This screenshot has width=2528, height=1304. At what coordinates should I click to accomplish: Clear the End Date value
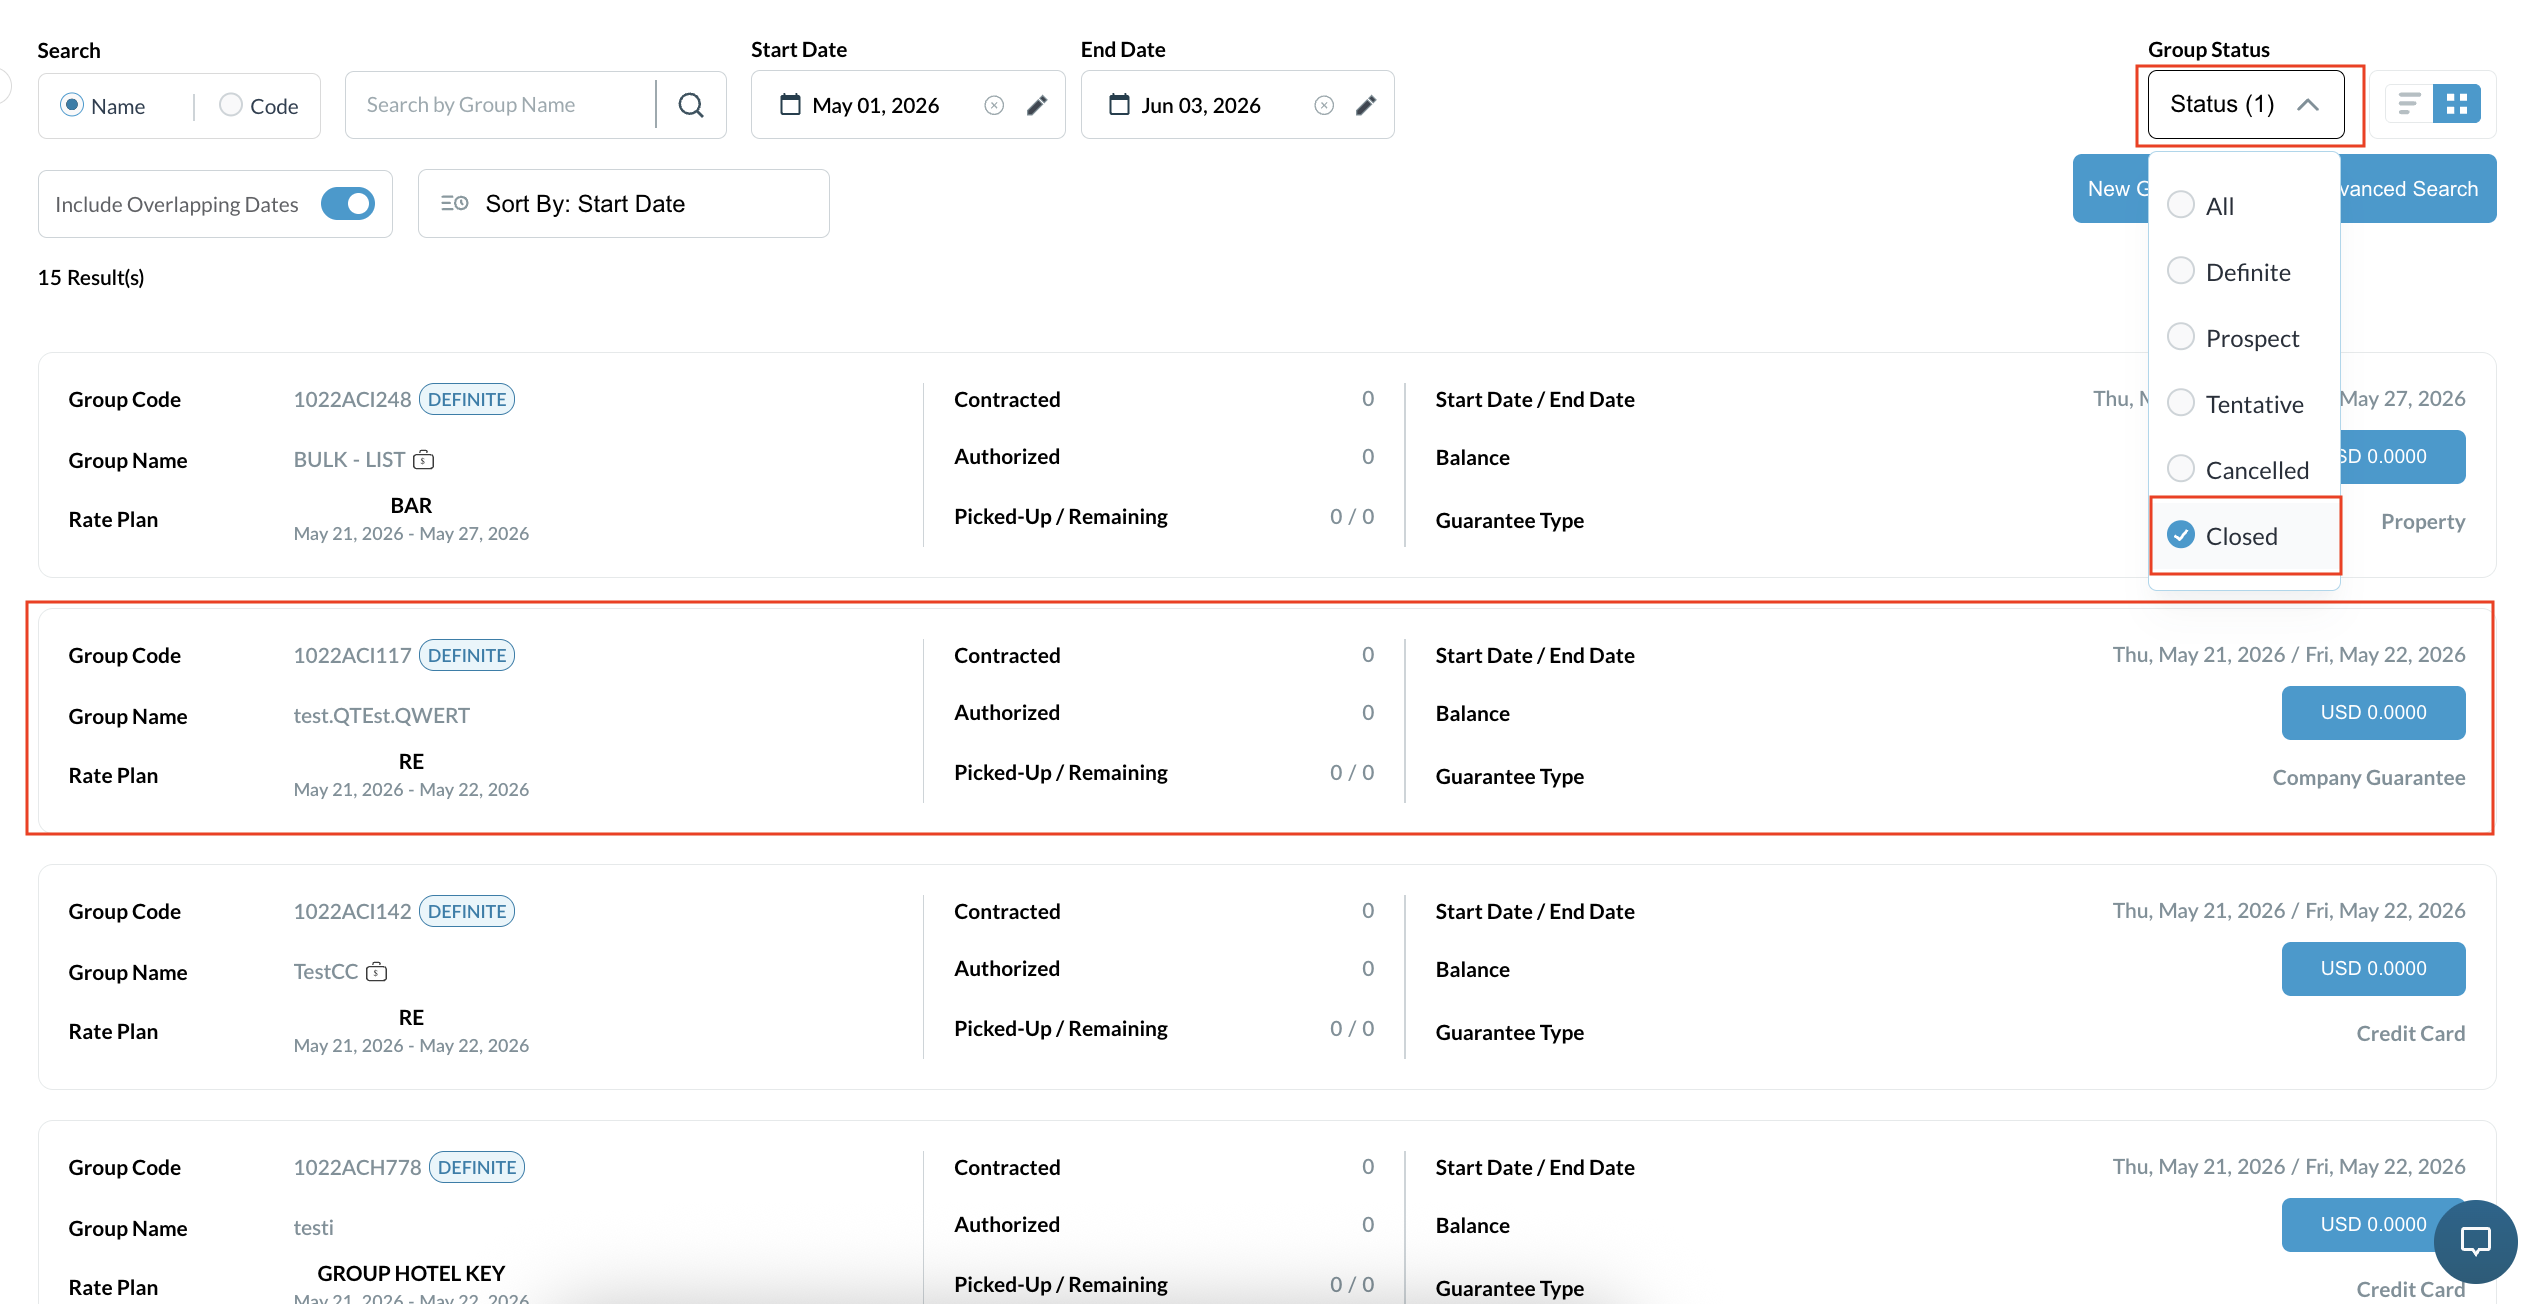(x=1324, y=105)
